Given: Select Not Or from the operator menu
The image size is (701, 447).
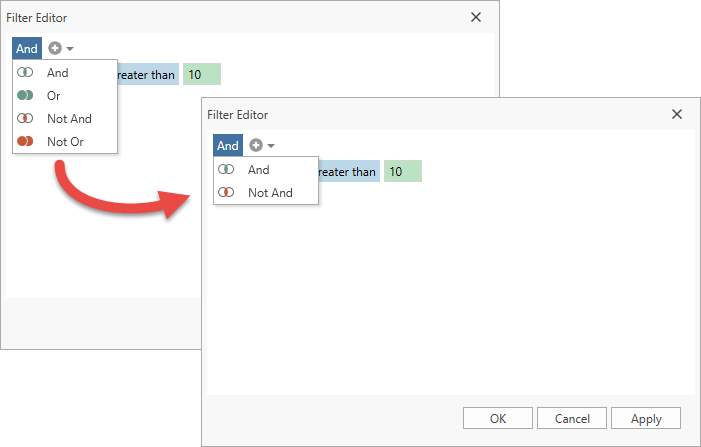Looking at the screenshot, I should (65, 142).
